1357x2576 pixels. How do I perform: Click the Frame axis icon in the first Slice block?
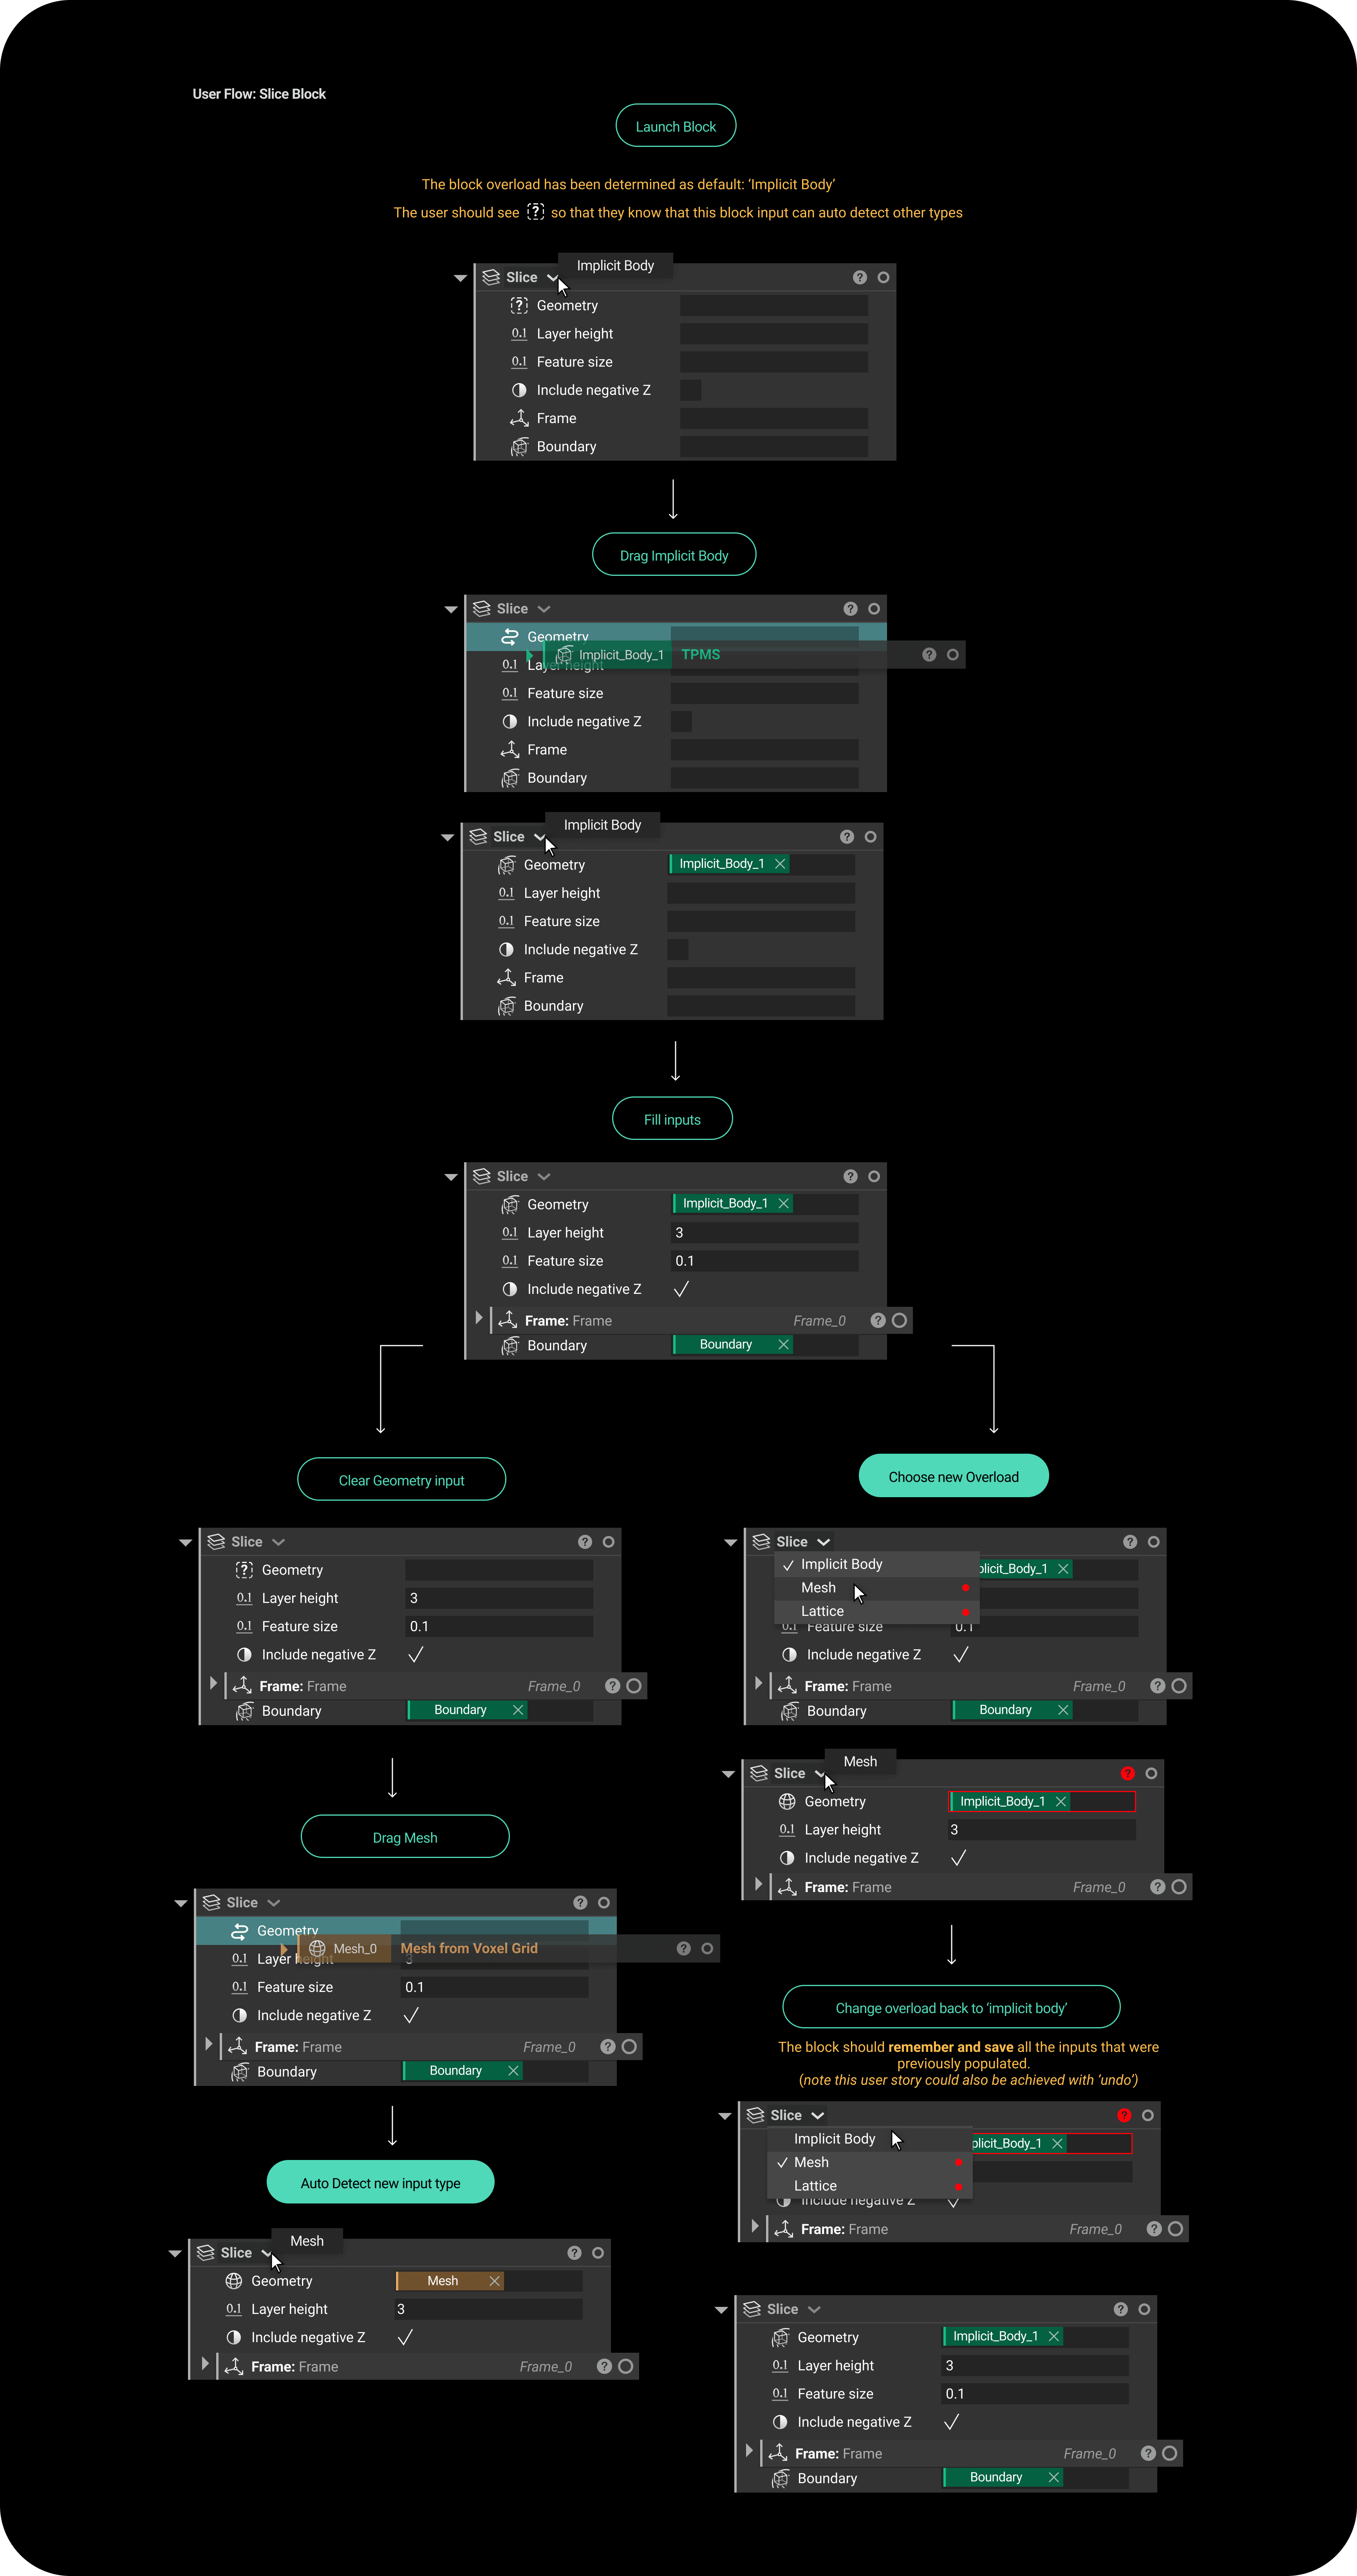point(519,418)
